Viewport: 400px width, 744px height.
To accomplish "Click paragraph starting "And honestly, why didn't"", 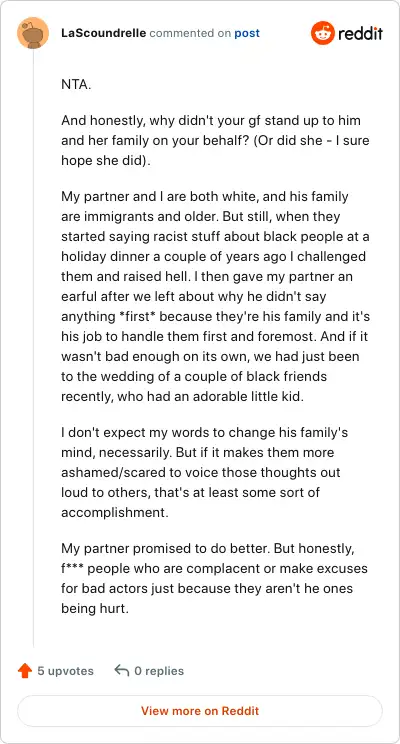I will [x=215, y=140].
